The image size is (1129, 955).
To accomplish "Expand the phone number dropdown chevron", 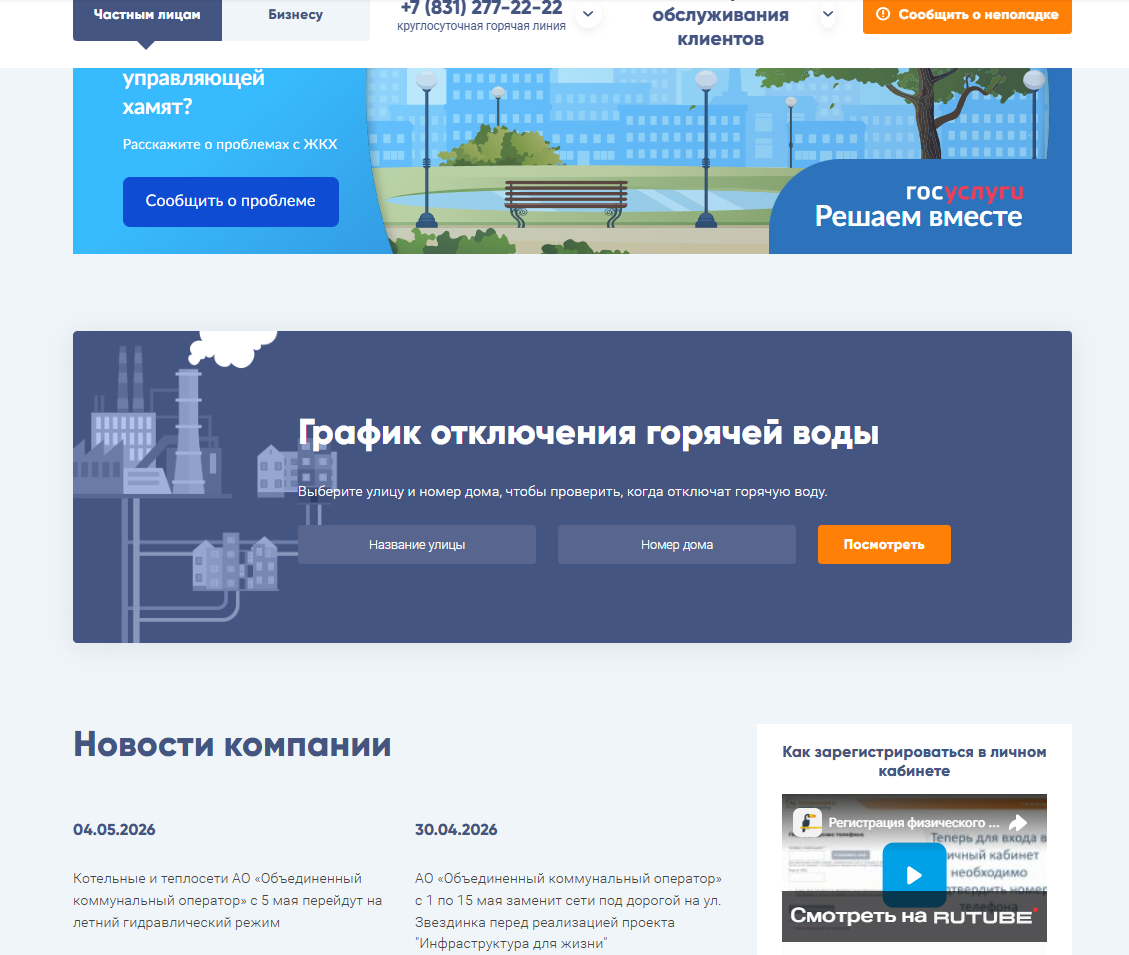I will coord(588,14).
